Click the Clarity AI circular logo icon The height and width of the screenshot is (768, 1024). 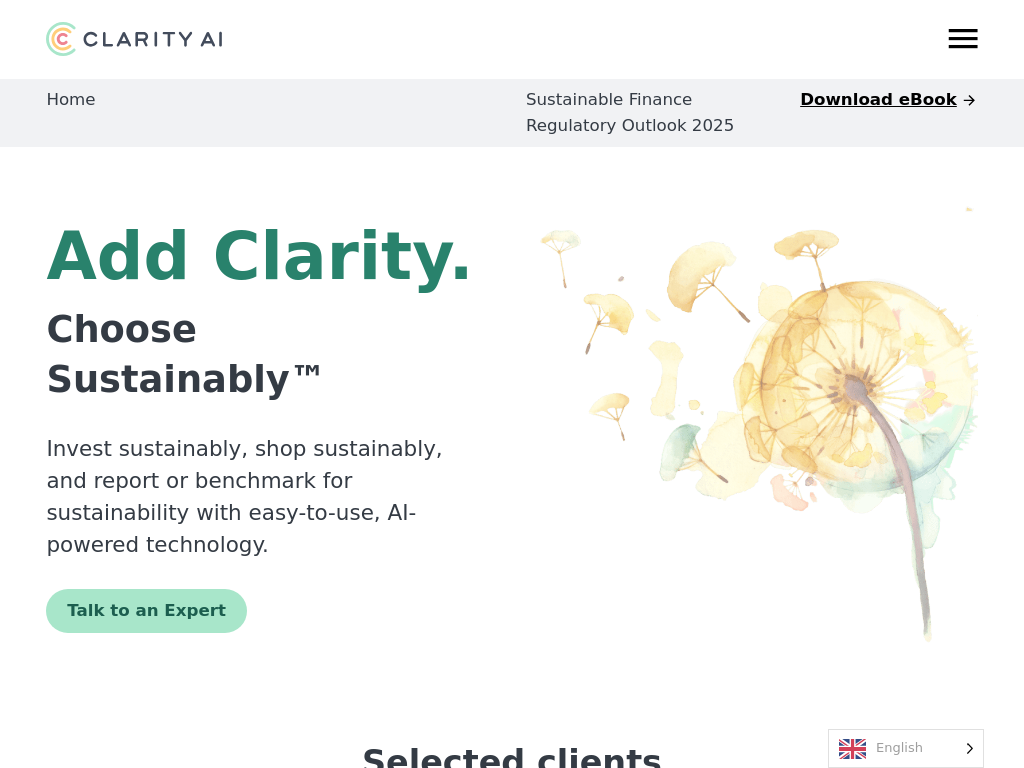tap(61, 39)
